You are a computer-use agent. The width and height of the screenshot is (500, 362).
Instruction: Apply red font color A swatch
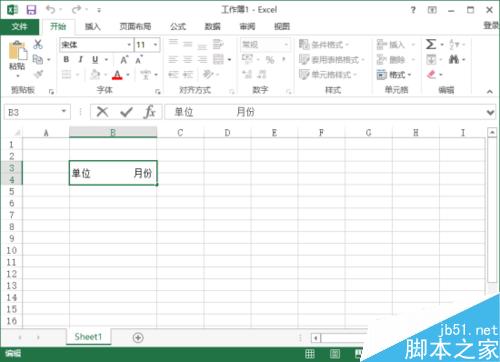click(117, 75)
